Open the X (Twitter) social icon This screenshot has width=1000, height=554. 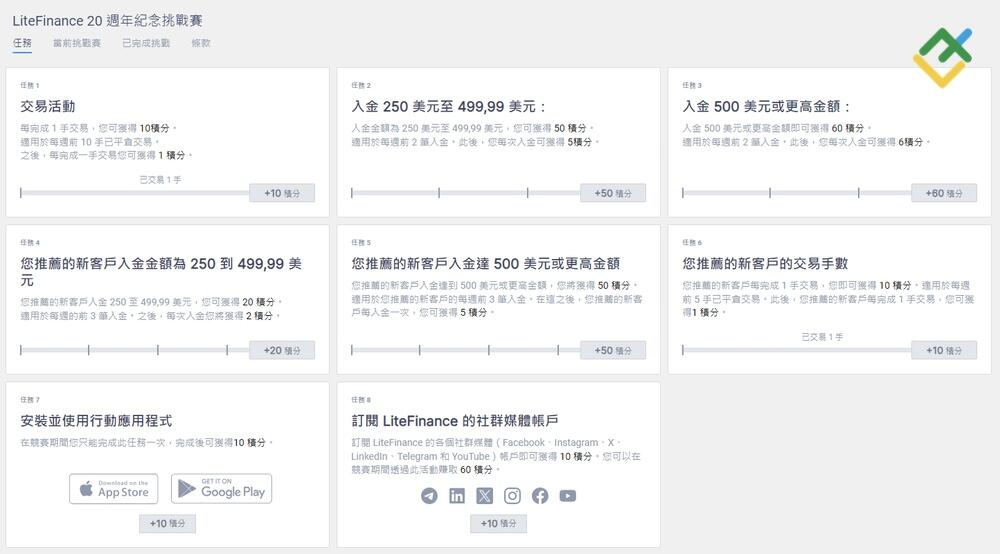point(485,495)
